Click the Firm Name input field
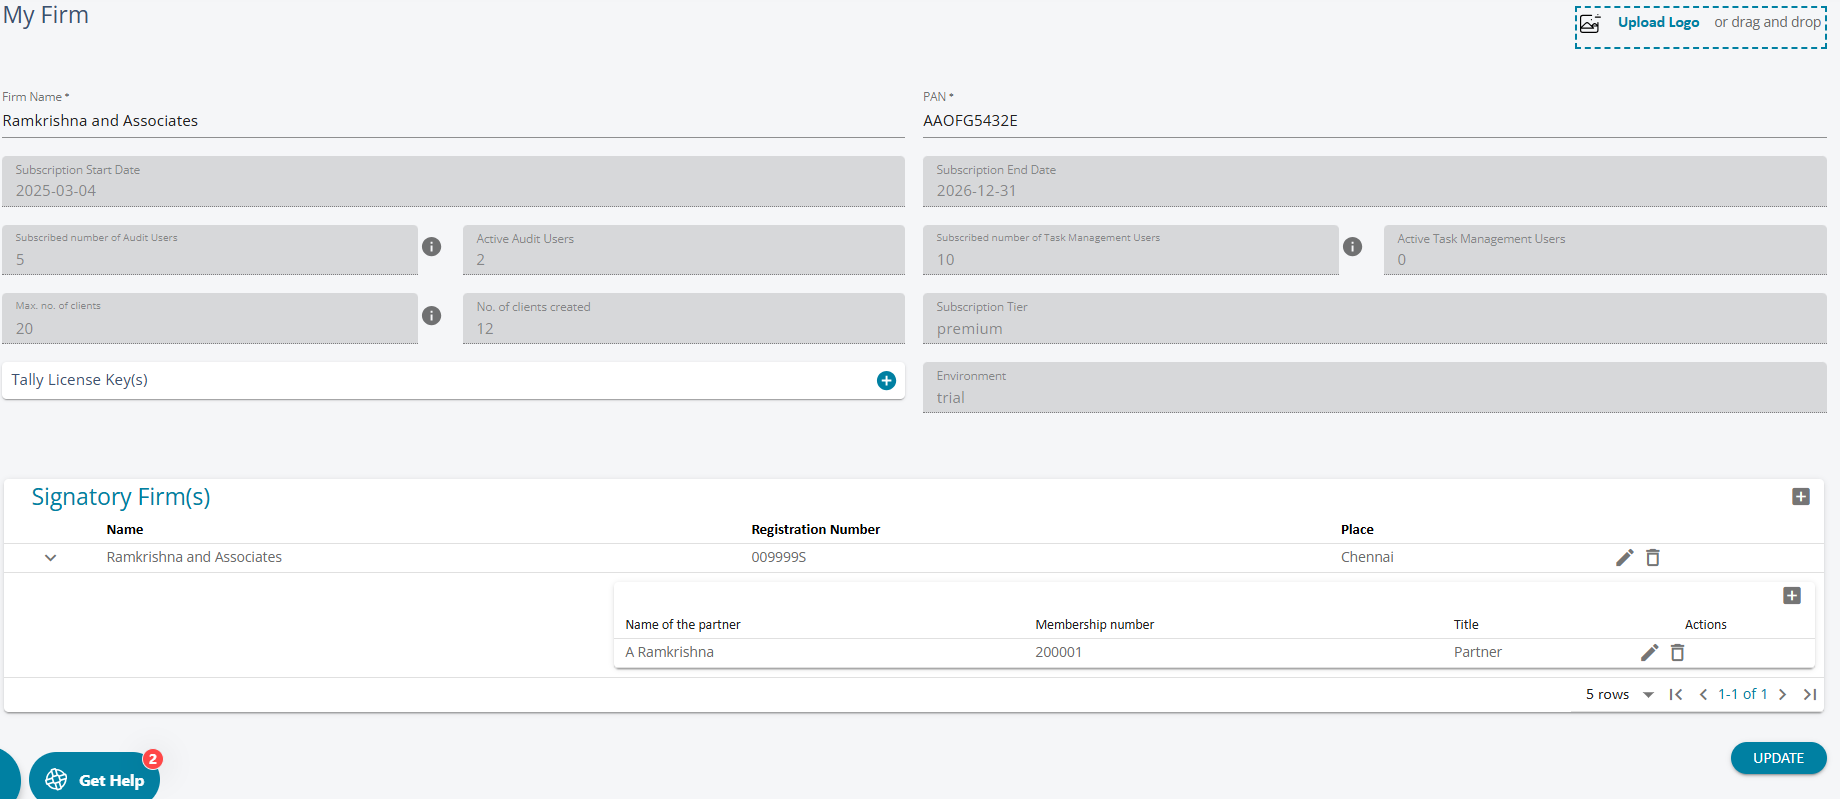 click(x=452, y=121)
